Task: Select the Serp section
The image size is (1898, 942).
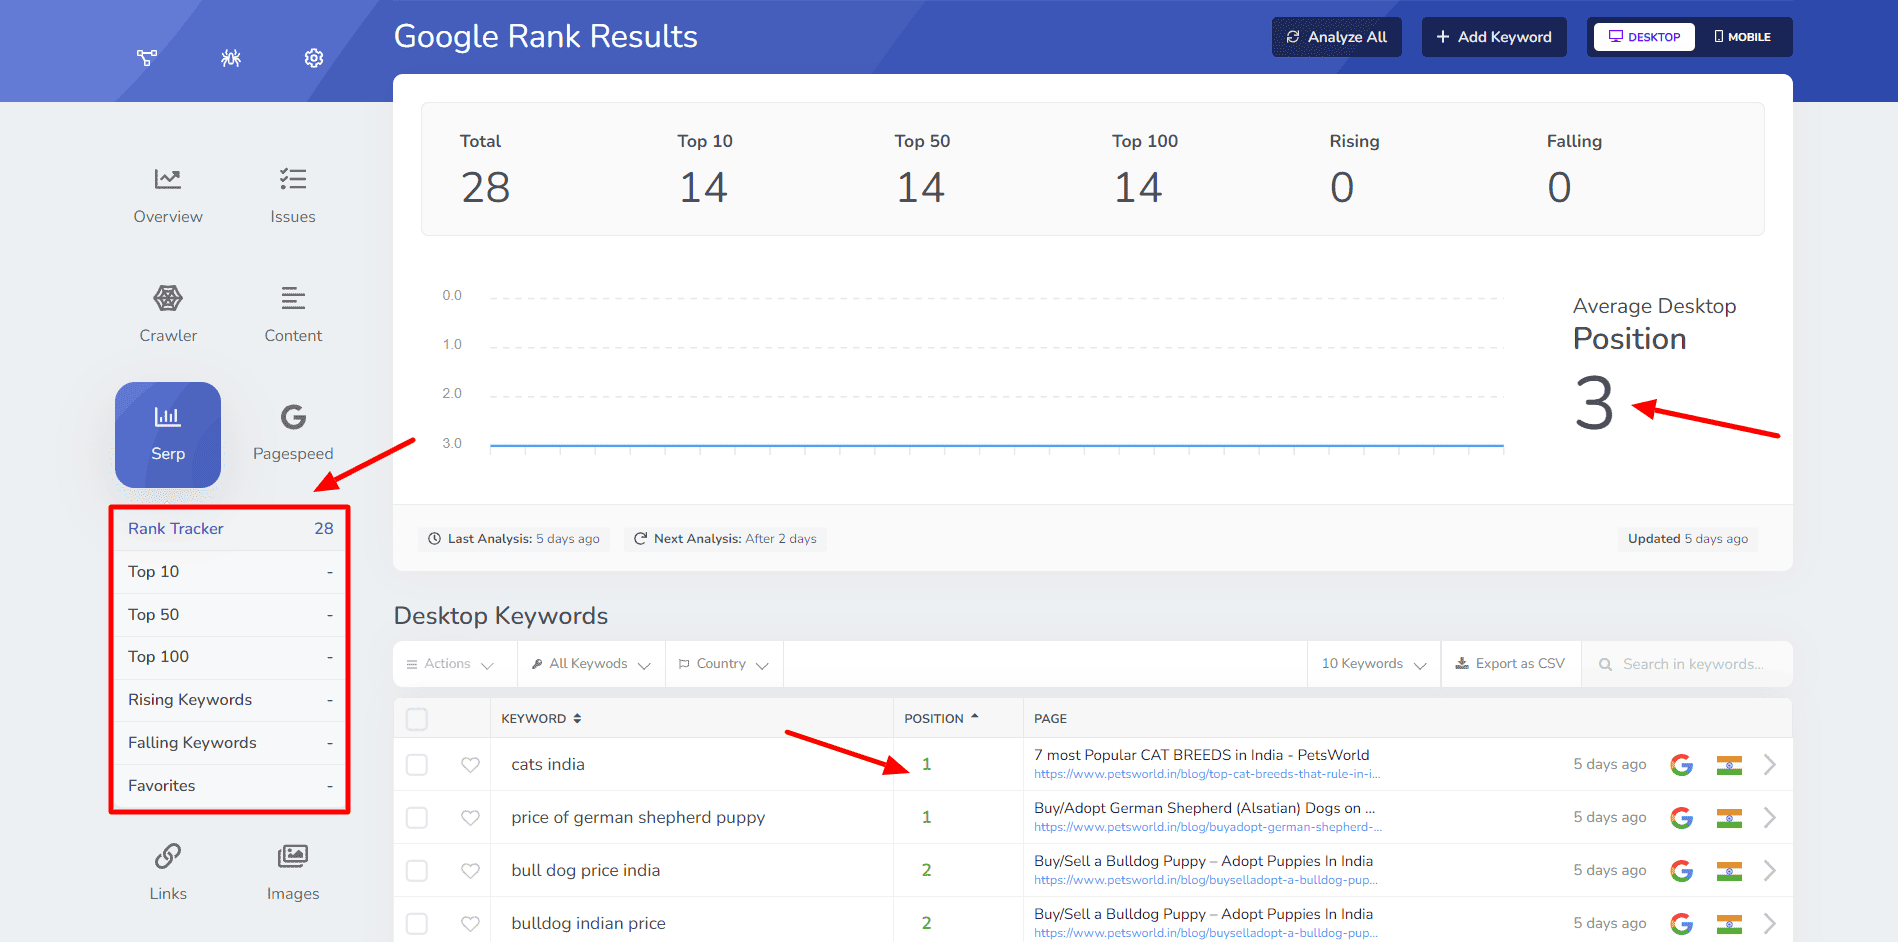Action: coord(168,435)
